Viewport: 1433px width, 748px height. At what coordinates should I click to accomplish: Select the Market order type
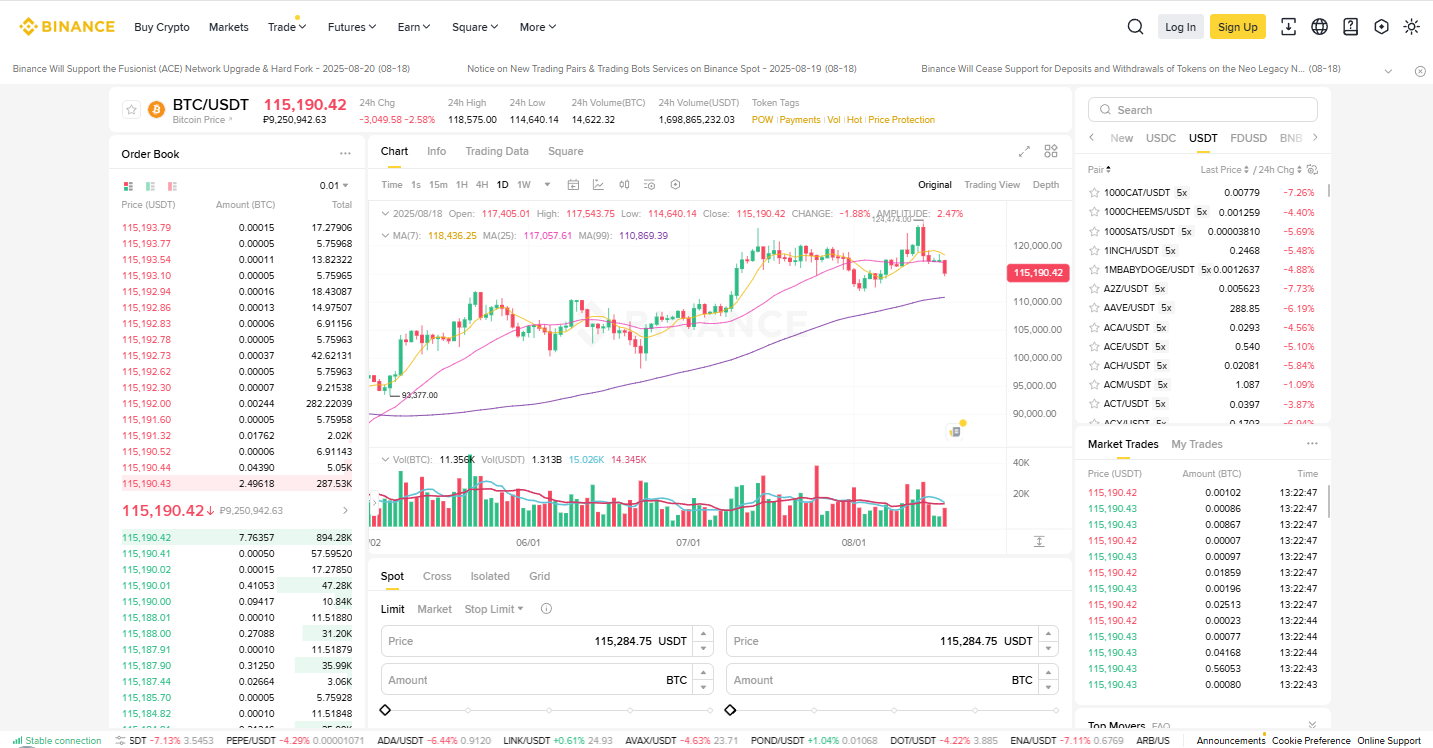click(x=435, y=609)
